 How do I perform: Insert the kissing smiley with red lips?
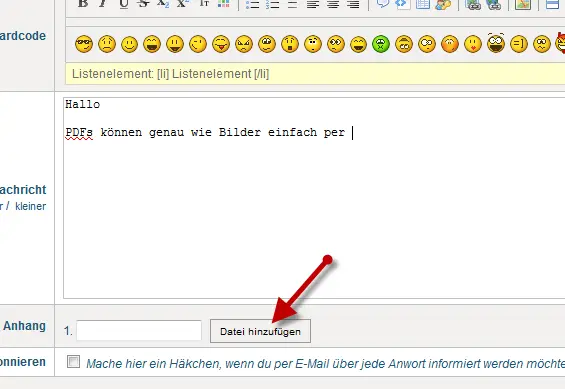pos(473,44)
